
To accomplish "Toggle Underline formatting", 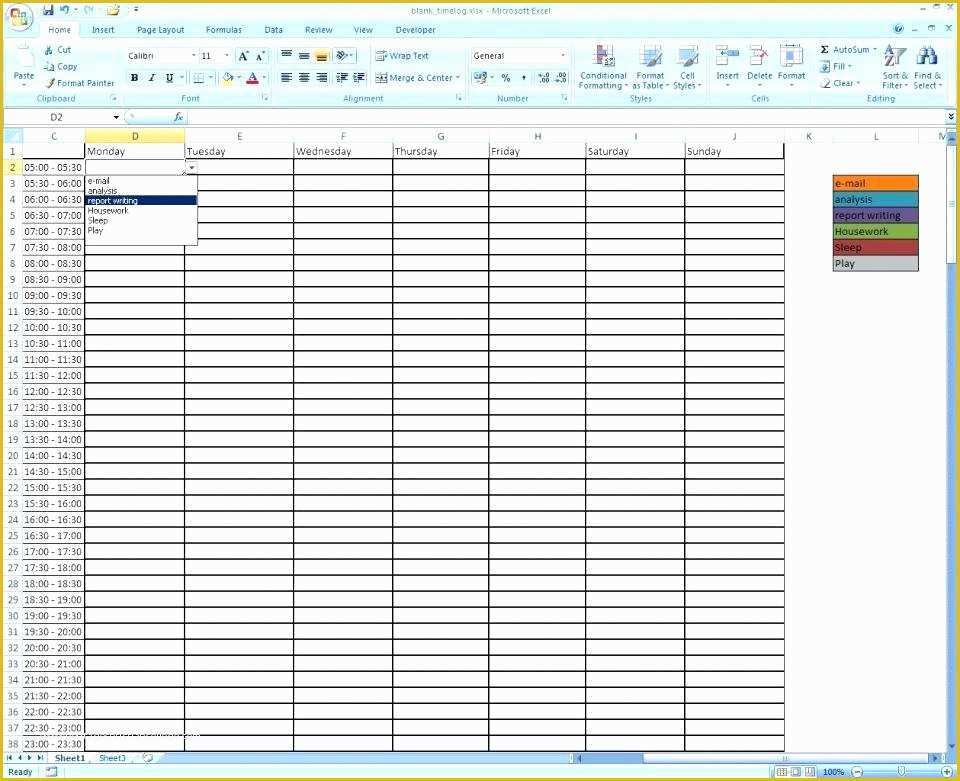I will click(170, 78).
